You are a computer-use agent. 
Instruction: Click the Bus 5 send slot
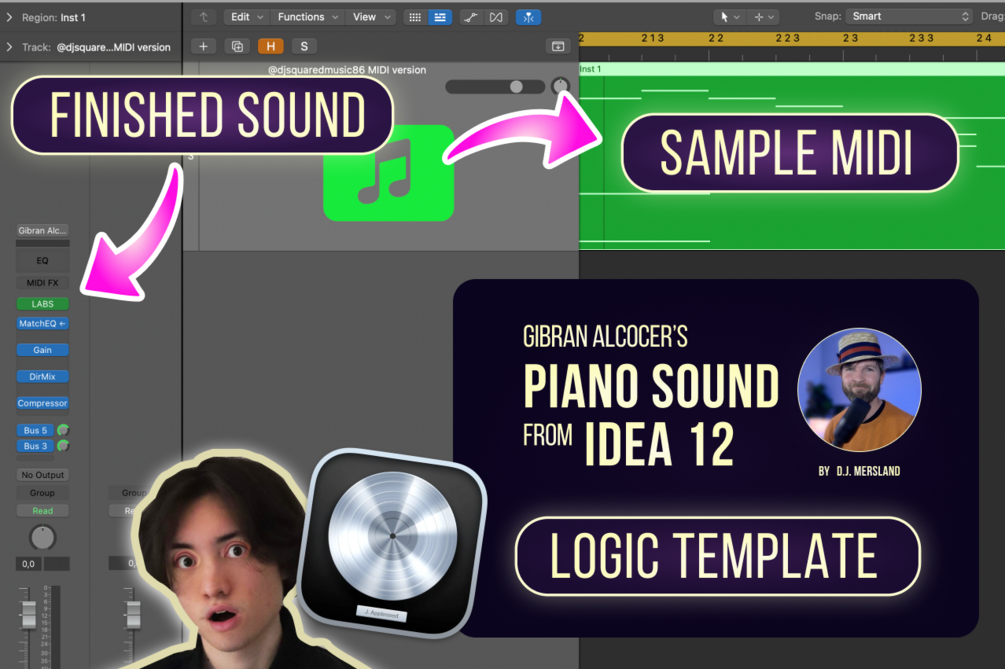tap(35, 430)
